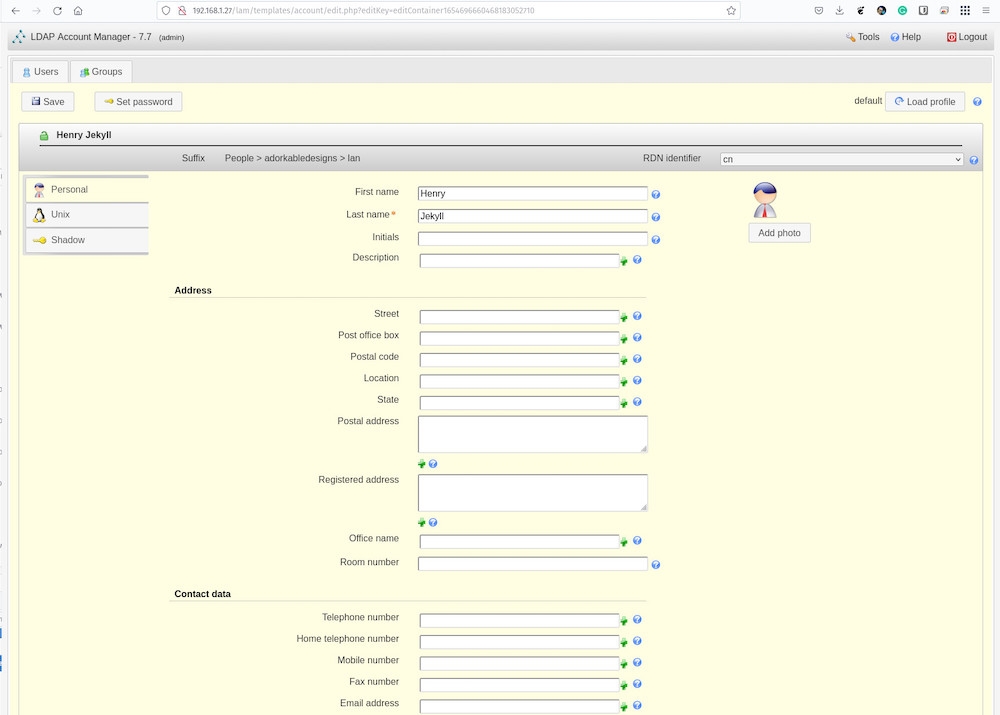The image size is (1000, 715).
Task: Load the default profile
Action: (x=923, y=101)
